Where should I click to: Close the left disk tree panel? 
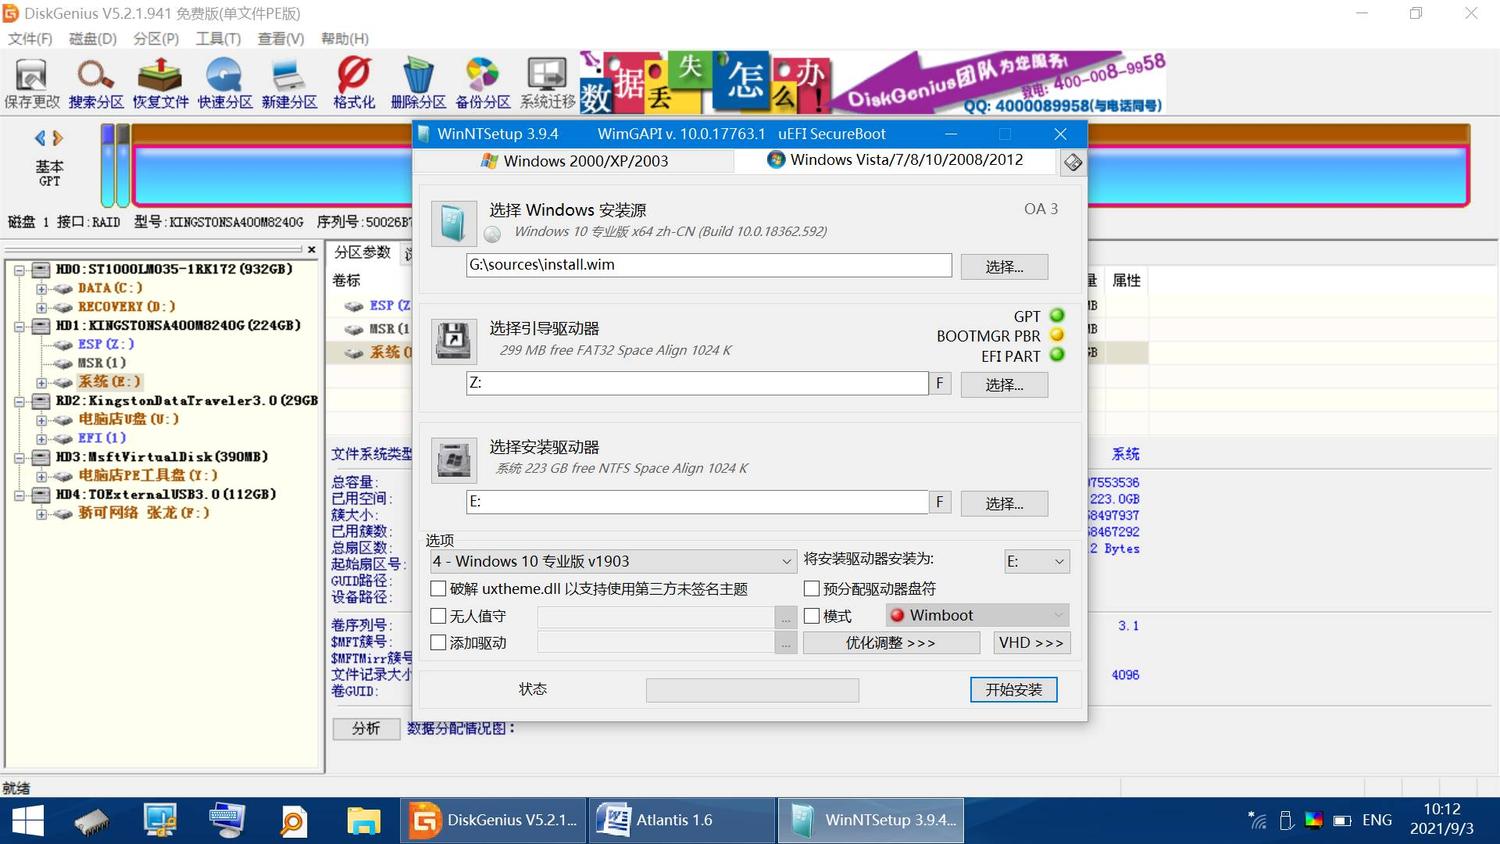pyautogui.click(x=311, y=250)
